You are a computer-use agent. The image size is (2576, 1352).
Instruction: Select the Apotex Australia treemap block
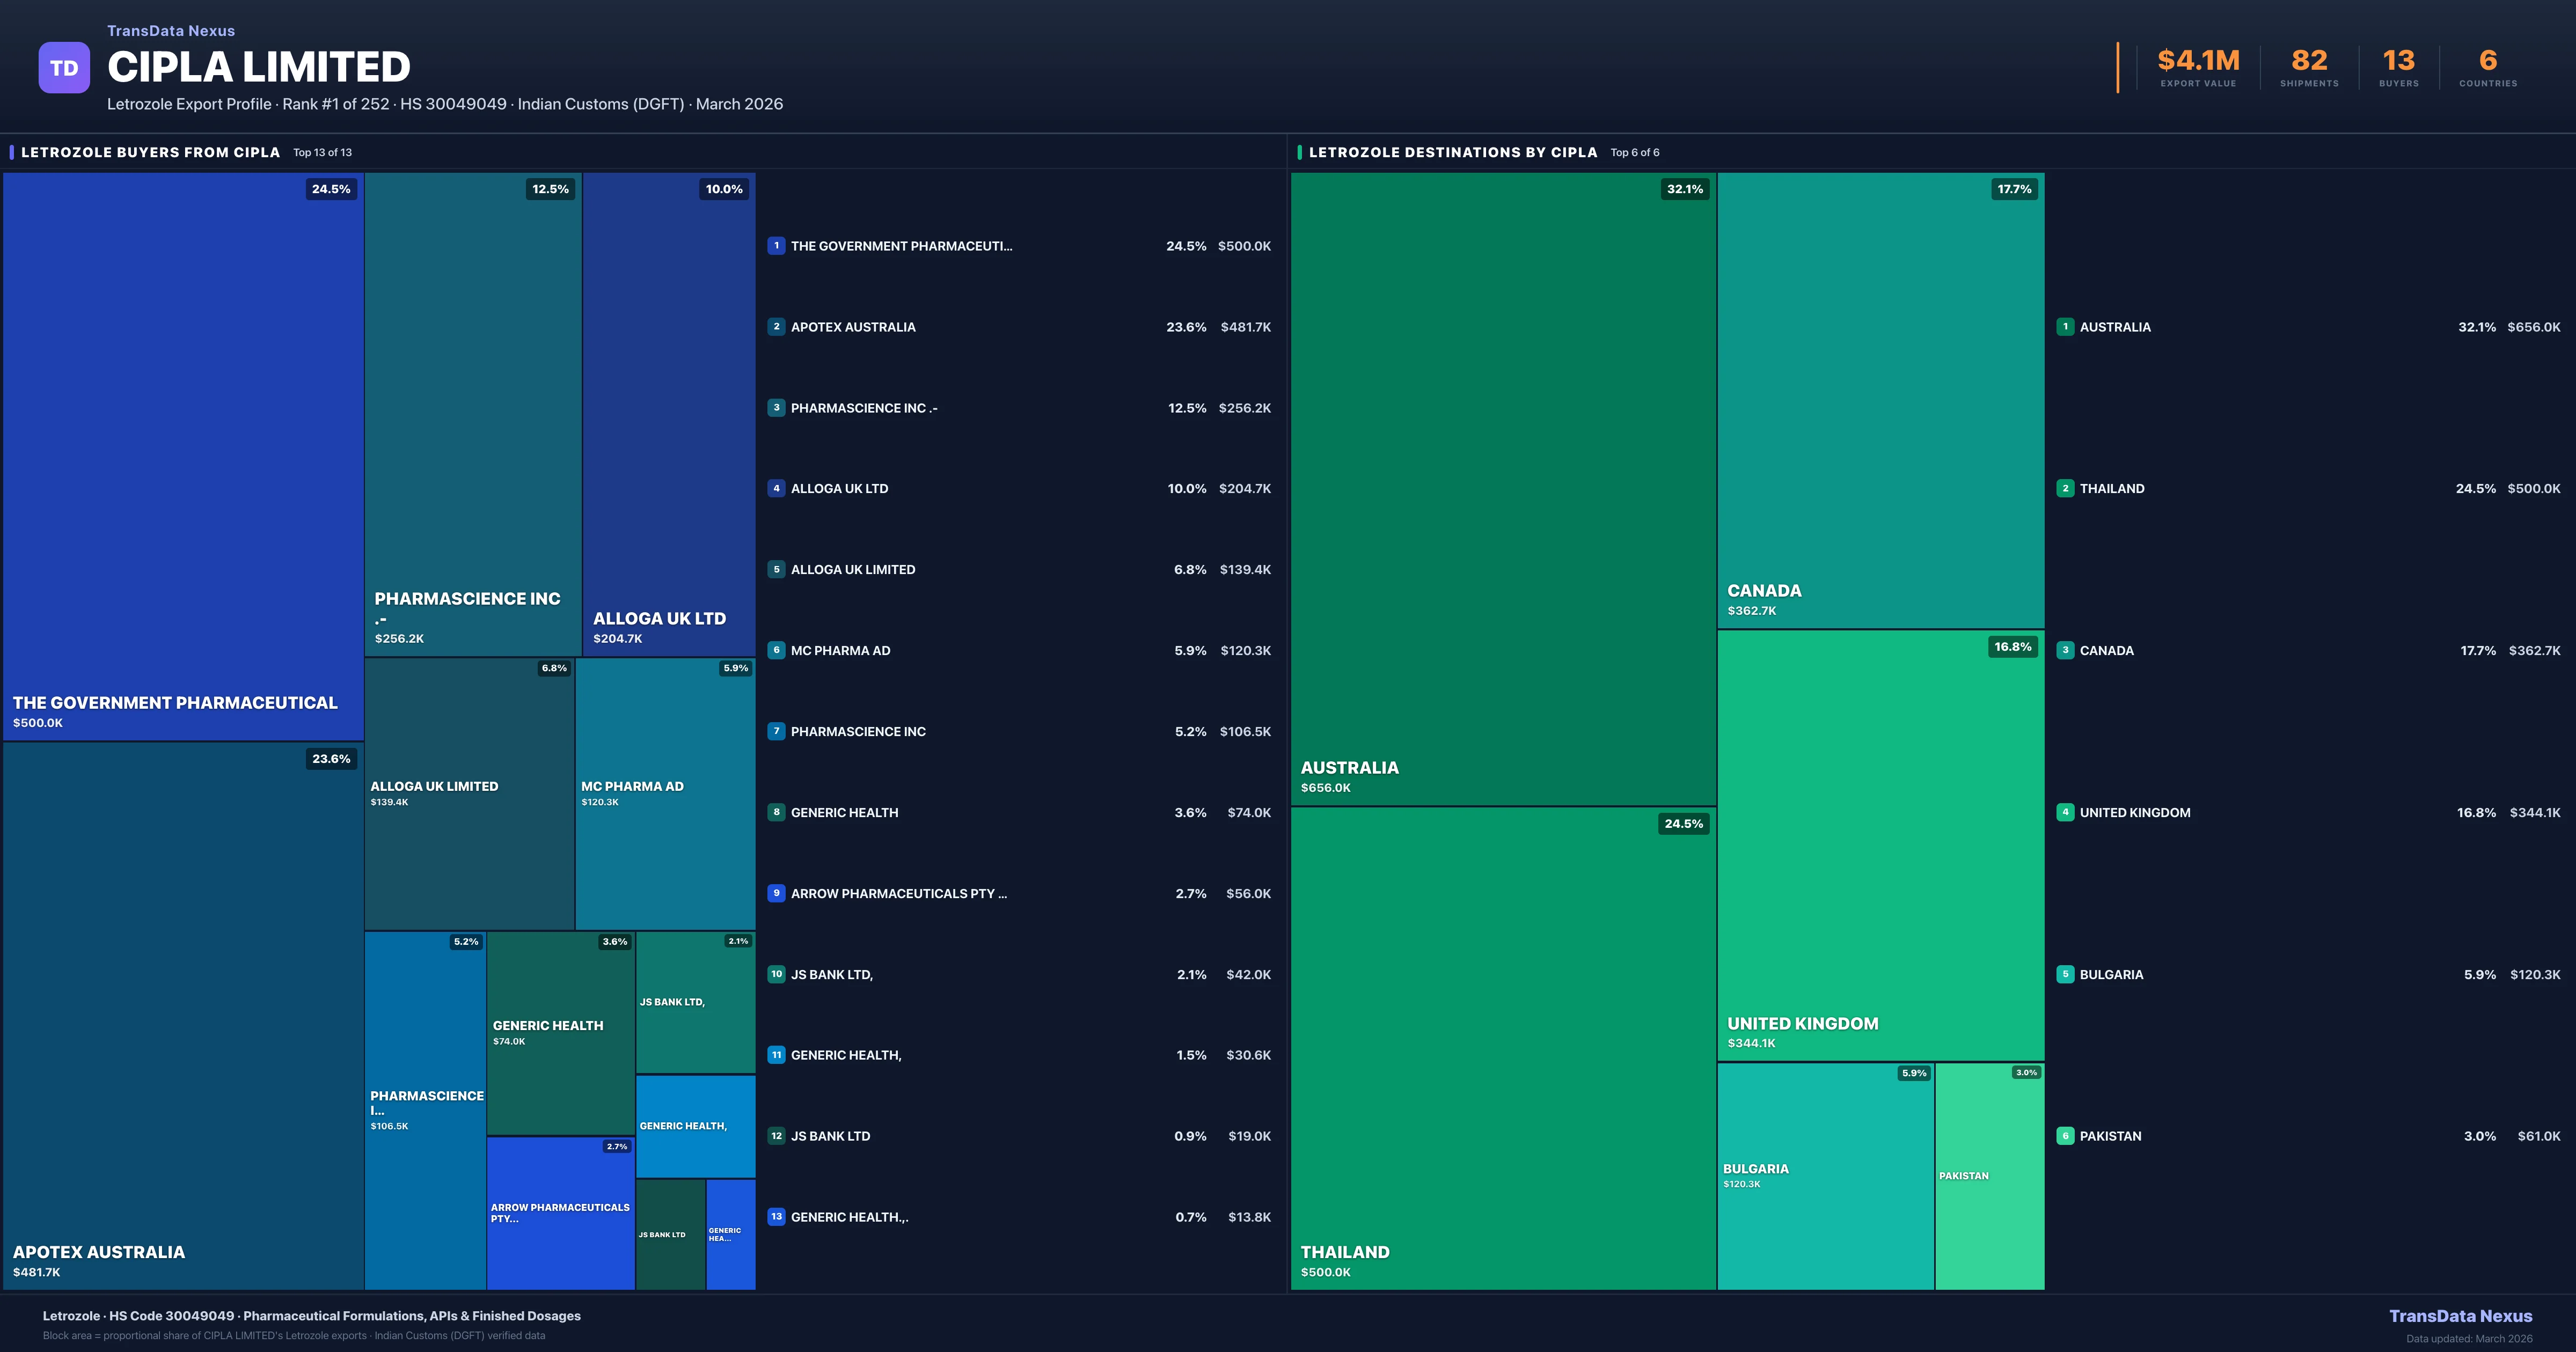(x=183, y=1015)
